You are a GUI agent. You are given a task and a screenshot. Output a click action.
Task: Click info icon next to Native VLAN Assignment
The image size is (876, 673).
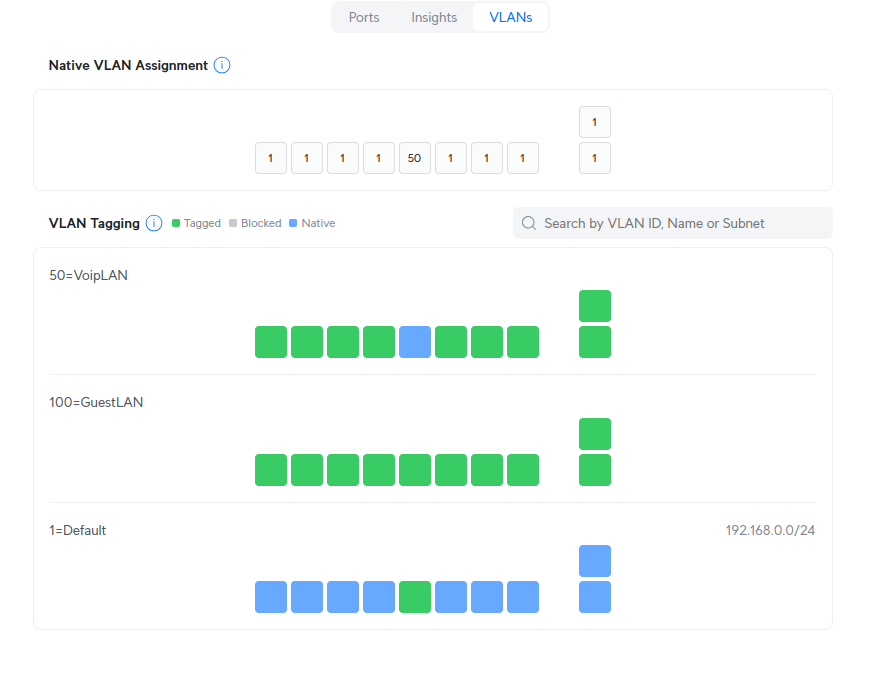point(222,65)
